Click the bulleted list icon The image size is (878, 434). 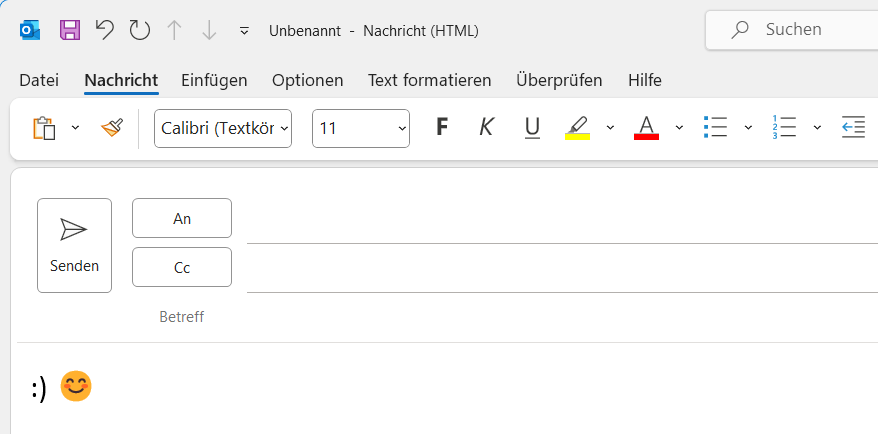(715, 127)
